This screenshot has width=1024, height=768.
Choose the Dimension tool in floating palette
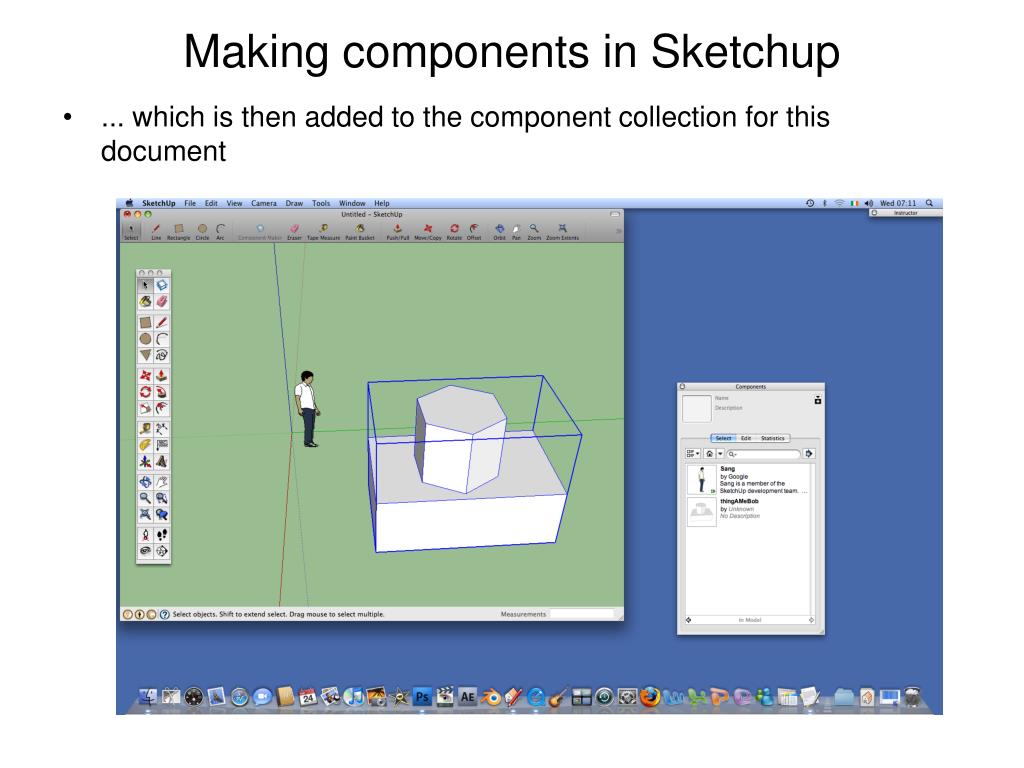[x=162, y=428]
